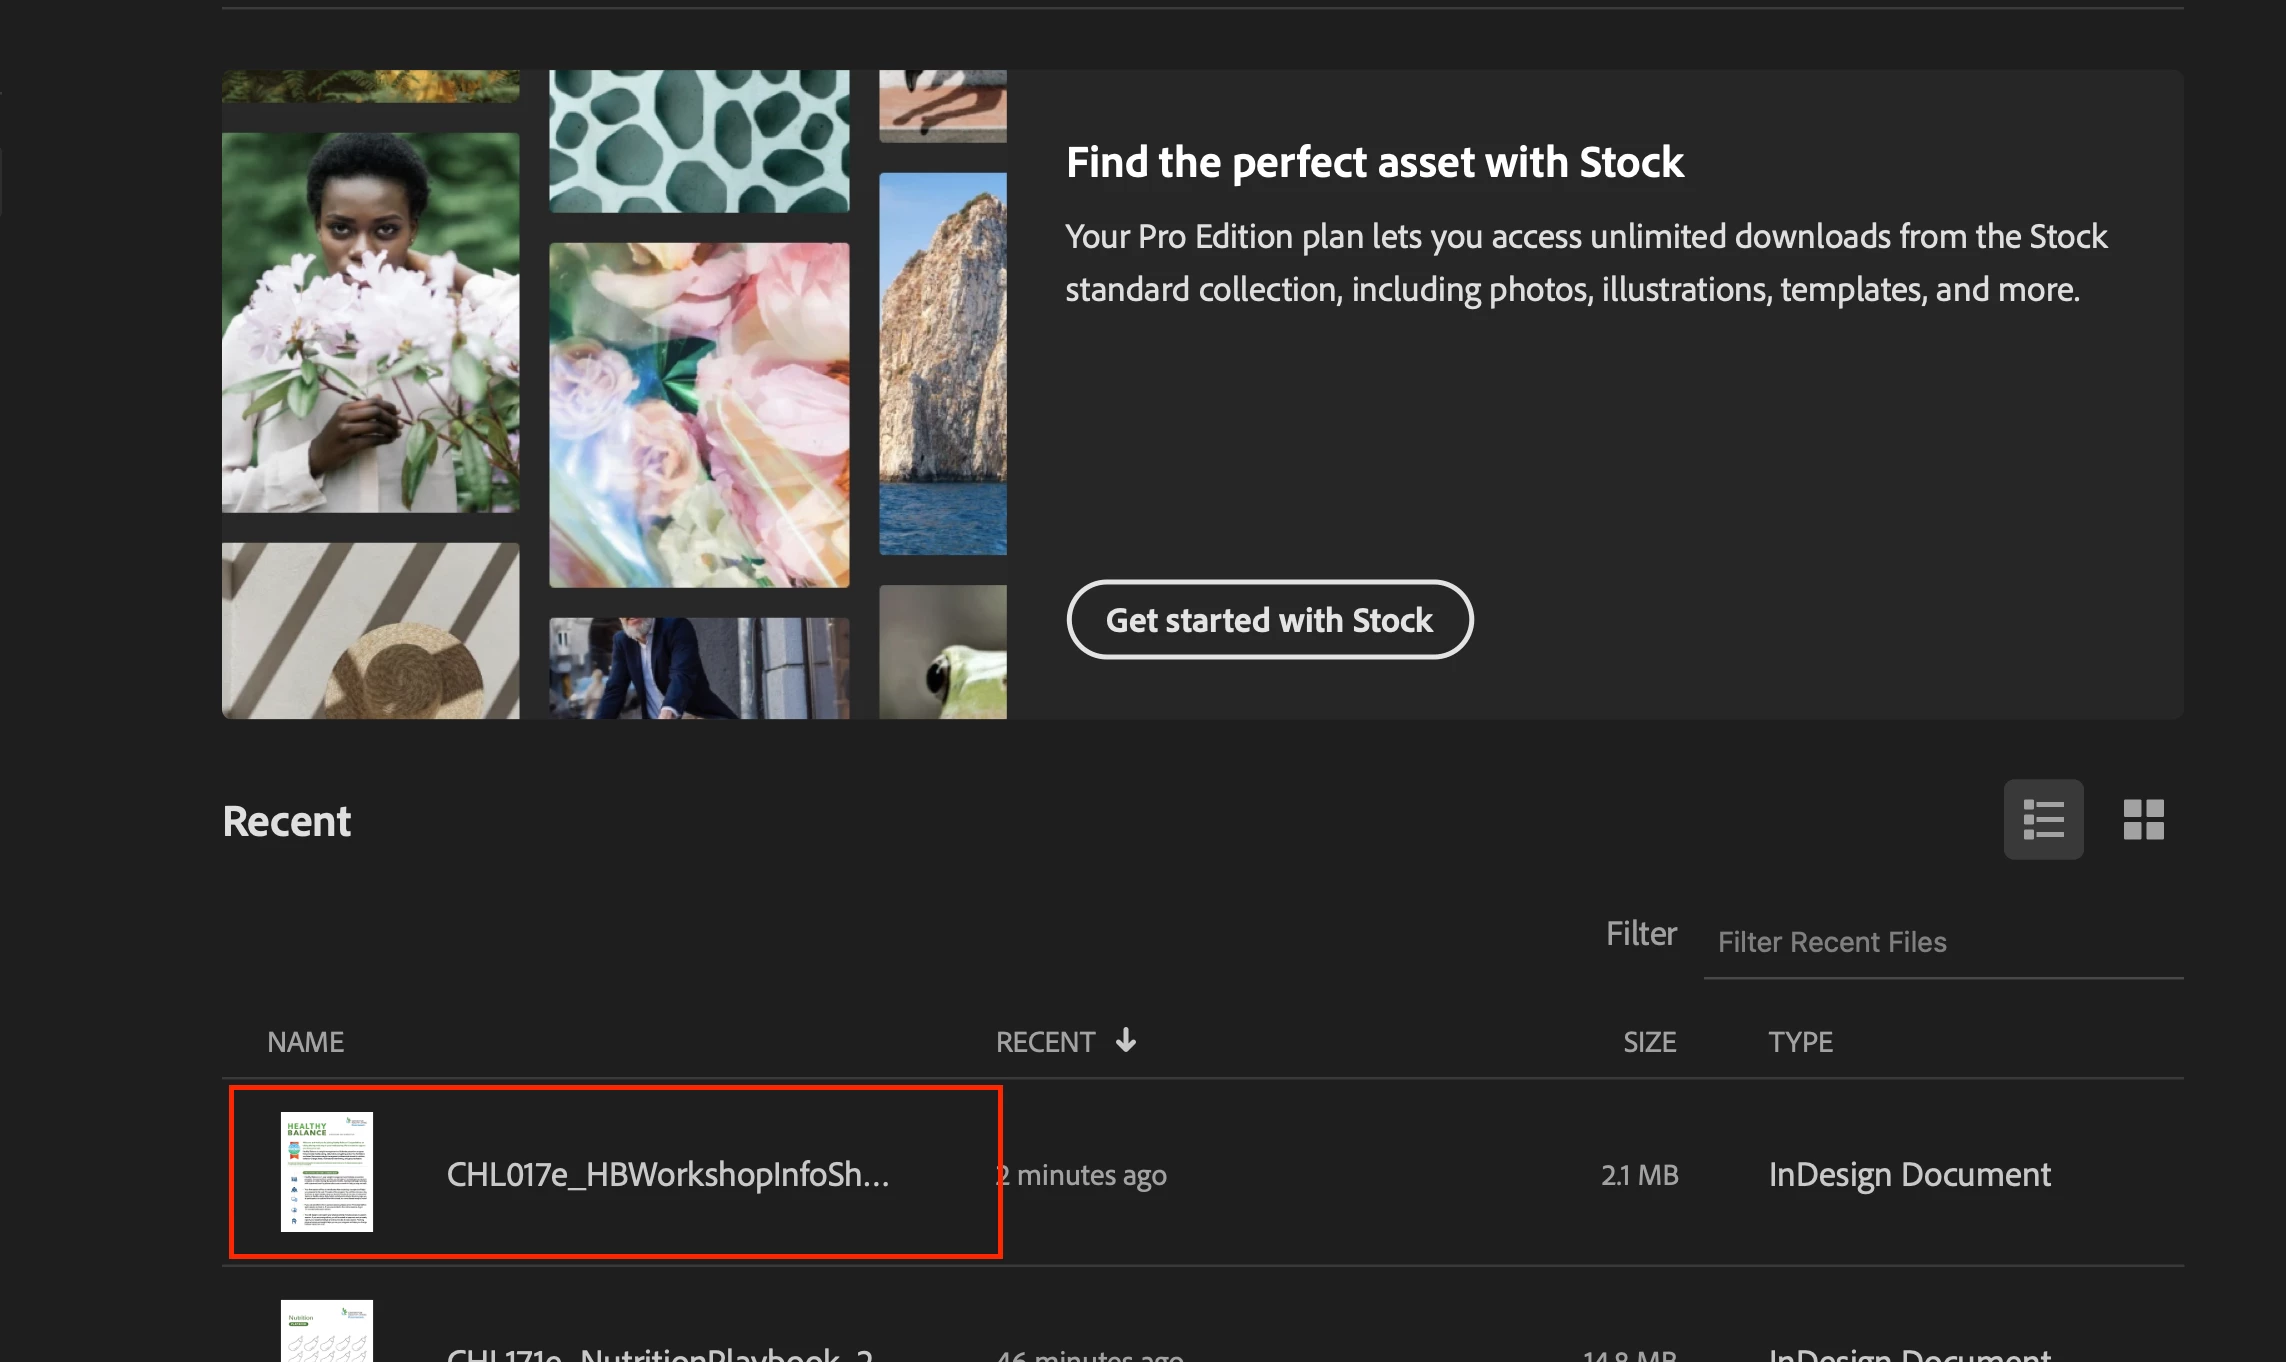Click the RECENT sort direction arrow
The width and height of the screenshot is (2286, 1362).
click(x=1126, y=1041)
